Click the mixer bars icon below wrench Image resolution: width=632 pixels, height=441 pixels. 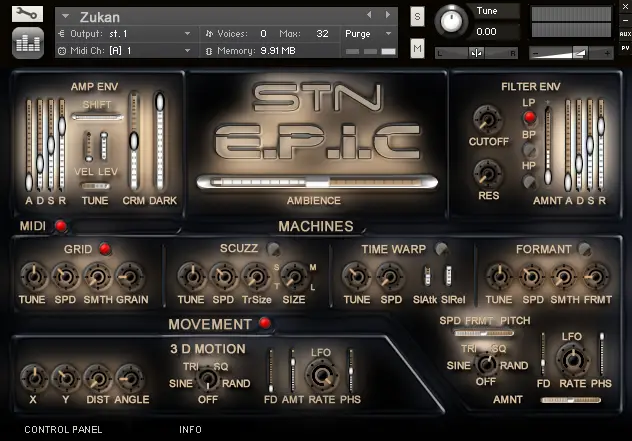27,43
